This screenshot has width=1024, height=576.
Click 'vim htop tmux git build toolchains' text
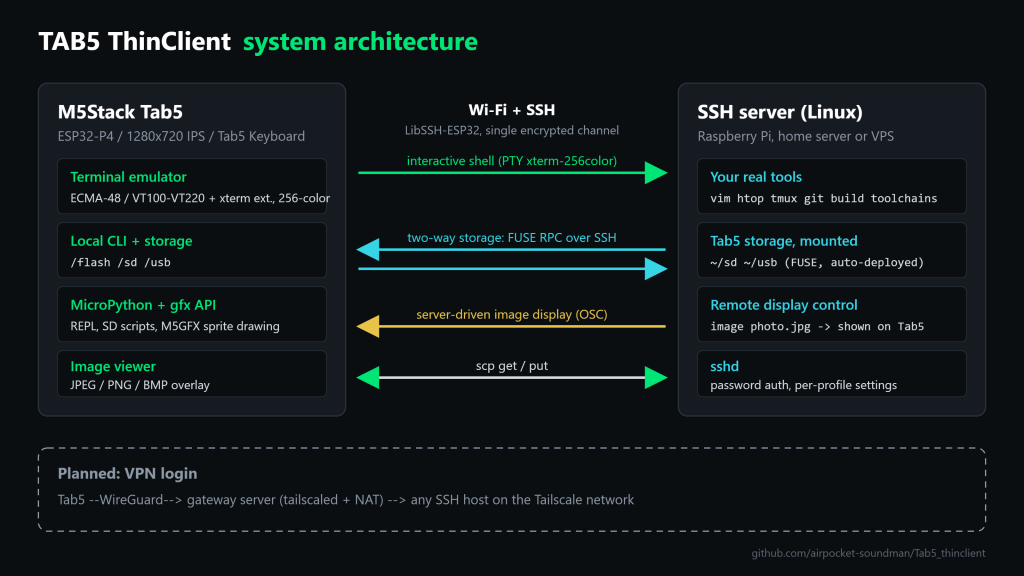(x=824, y=198)
